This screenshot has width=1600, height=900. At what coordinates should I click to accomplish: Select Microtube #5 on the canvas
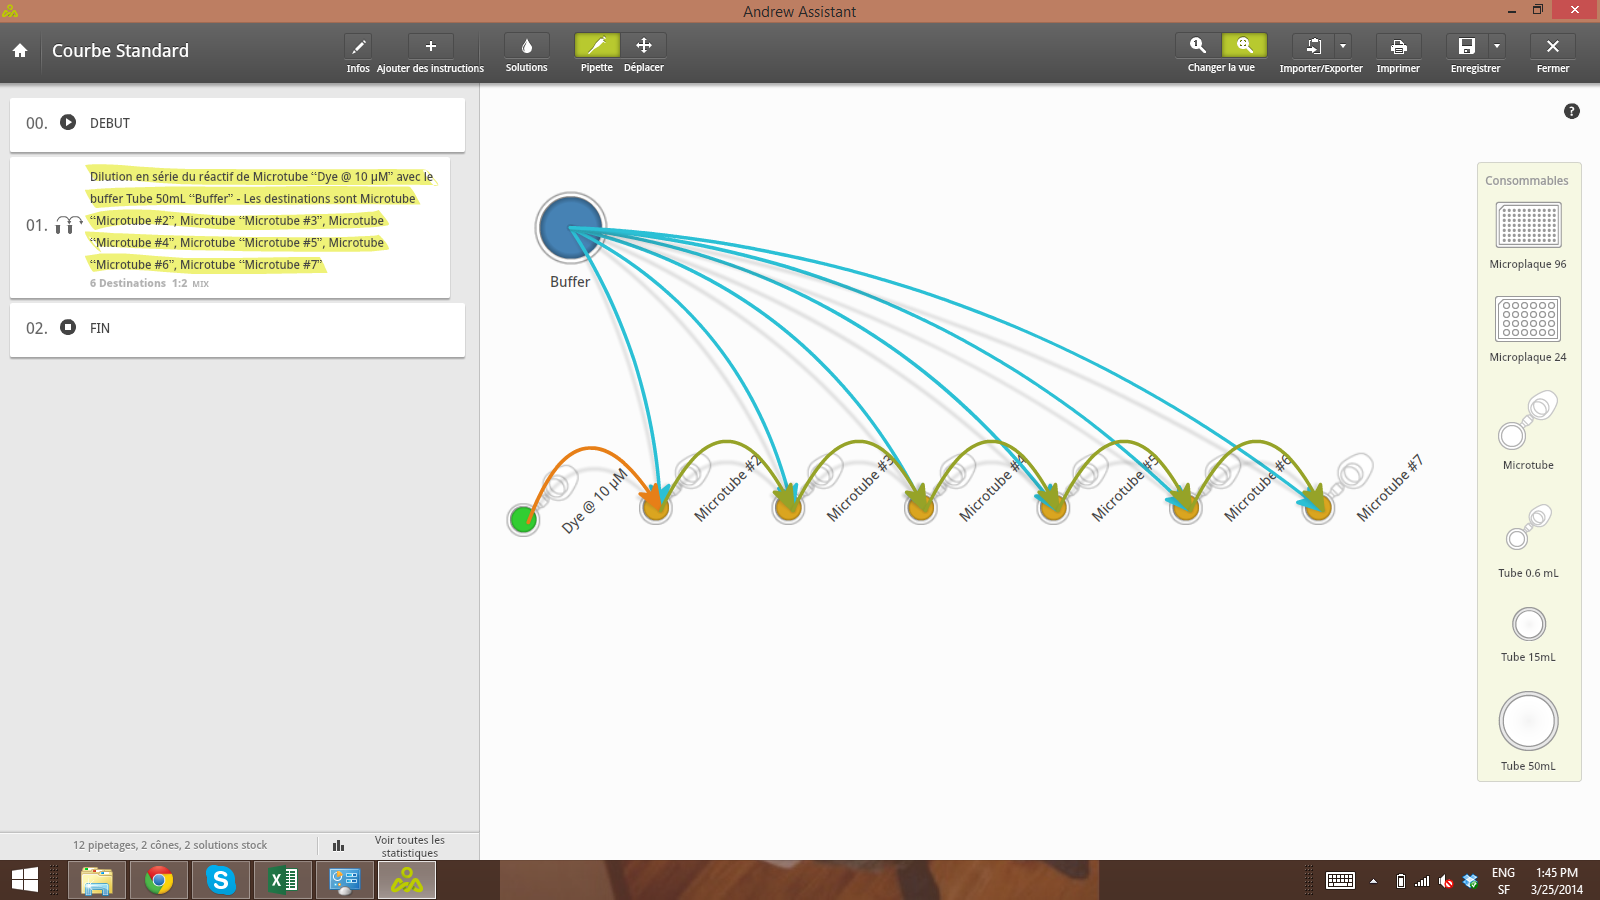pyautogui.click(x=1053, y=507)
